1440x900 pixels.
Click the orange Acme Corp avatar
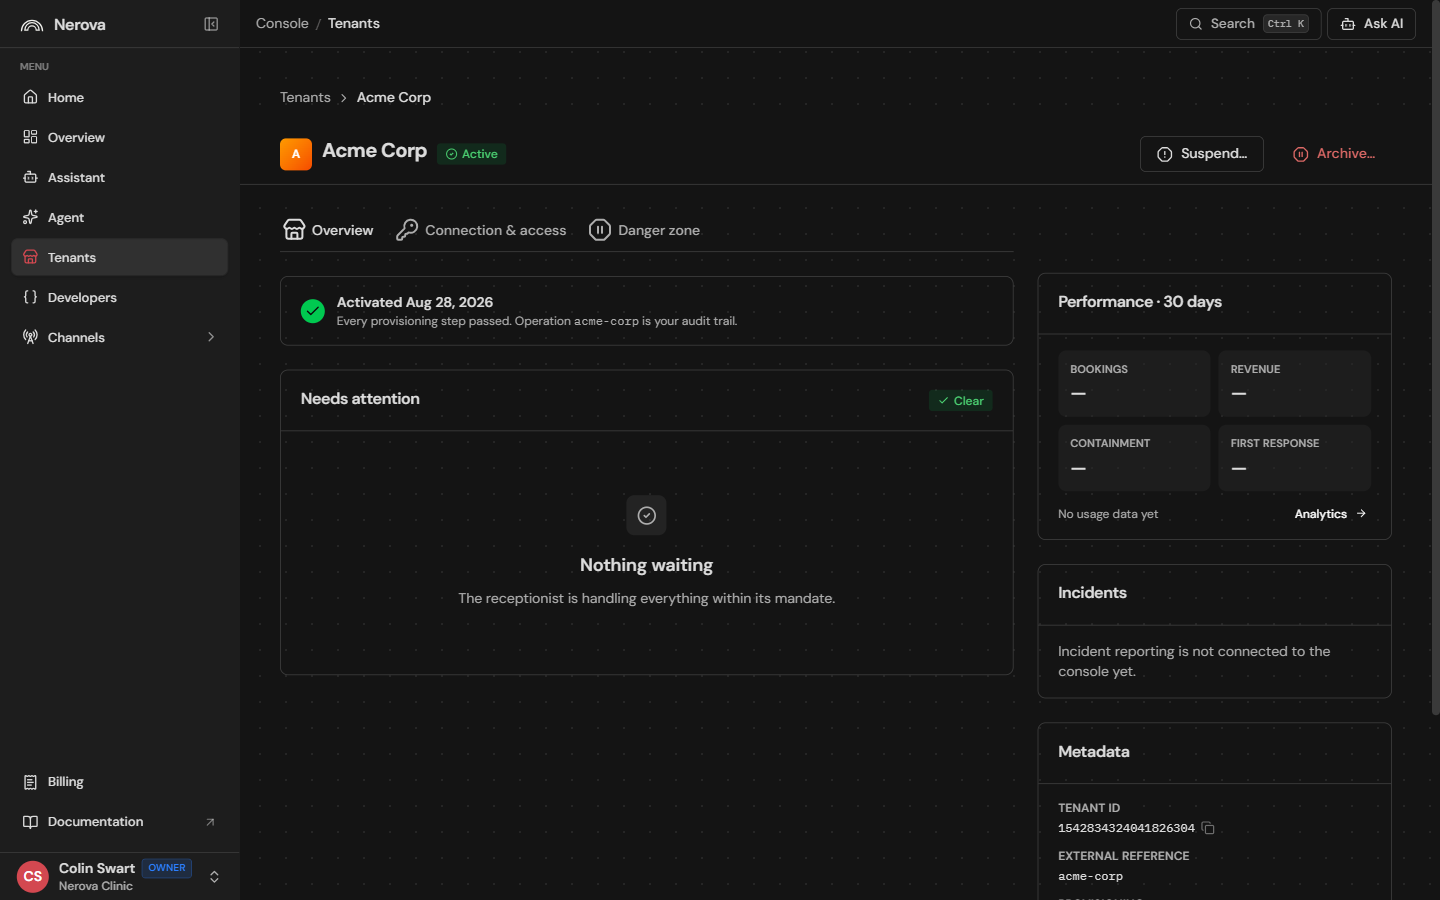click(296, 154)
